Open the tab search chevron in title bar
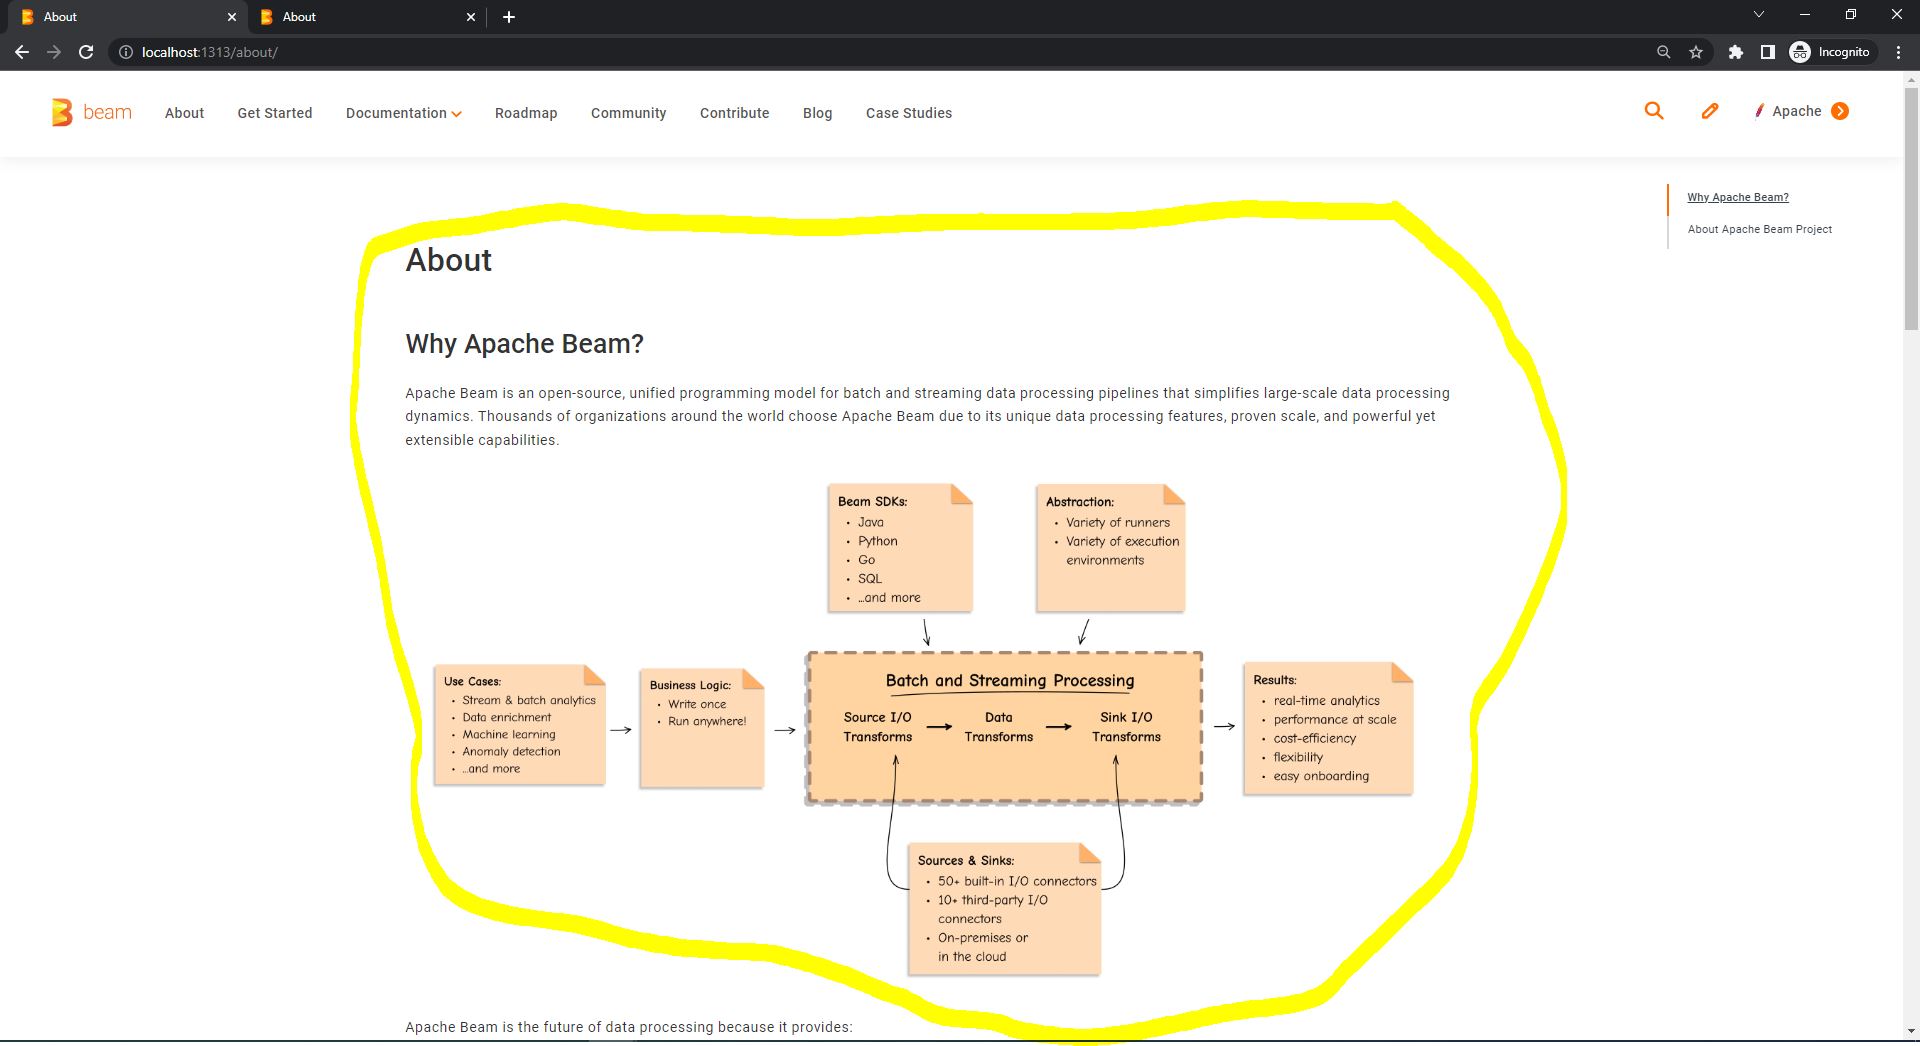This screenshot has height=1046, width=1920. [x=1759, y=14]
